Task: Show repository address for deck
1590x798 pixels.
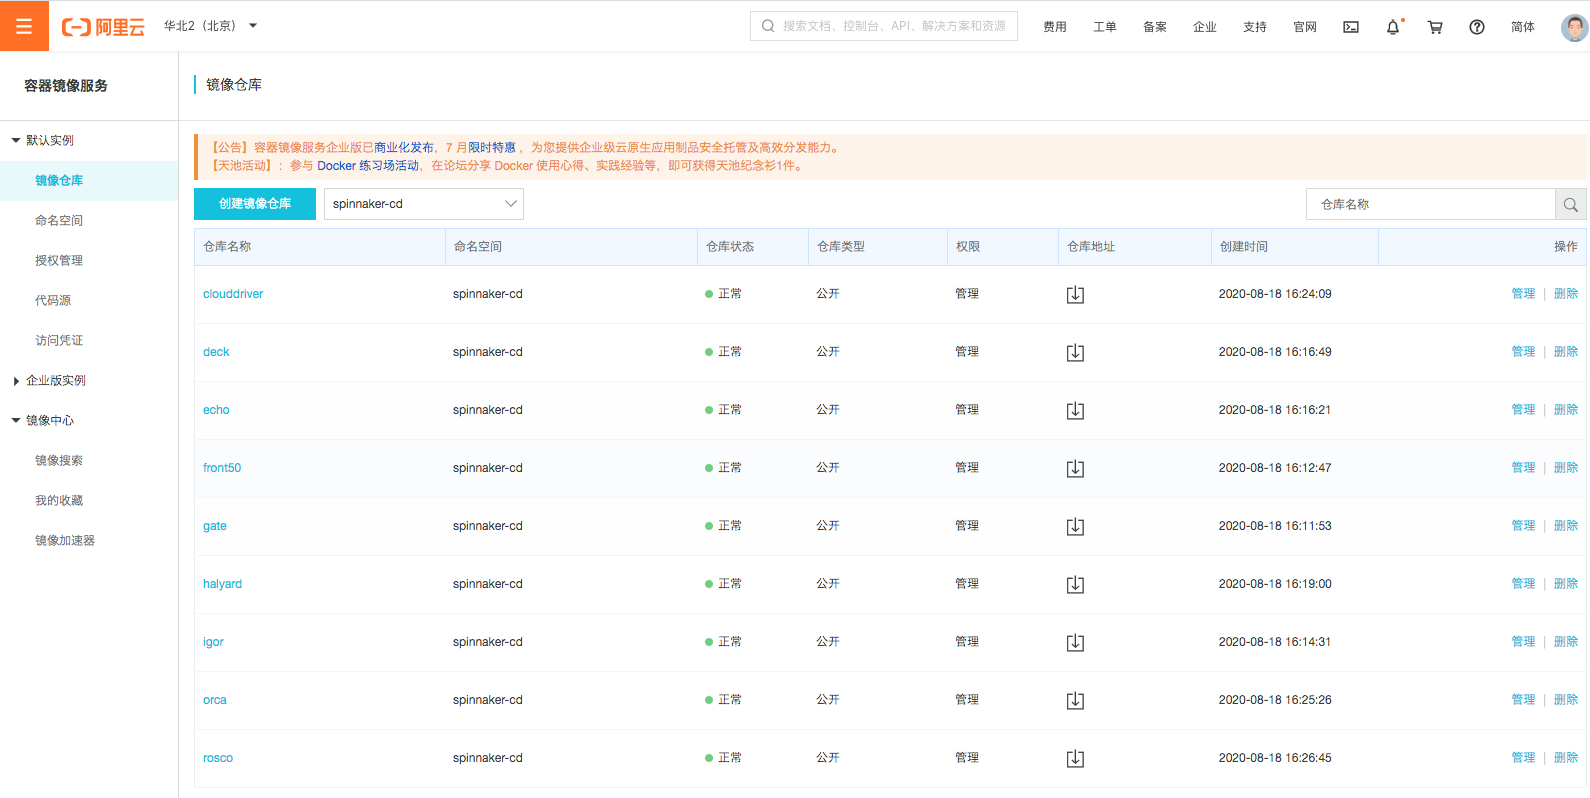Action: point(1075,352)
